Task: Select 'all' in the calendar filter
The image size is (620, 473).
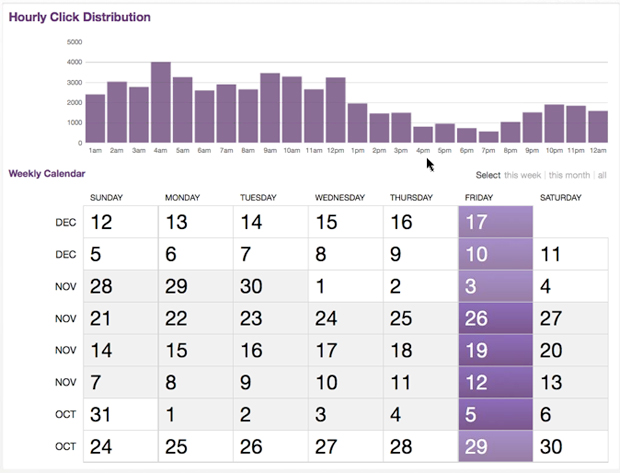Action: tap(602, 175)
